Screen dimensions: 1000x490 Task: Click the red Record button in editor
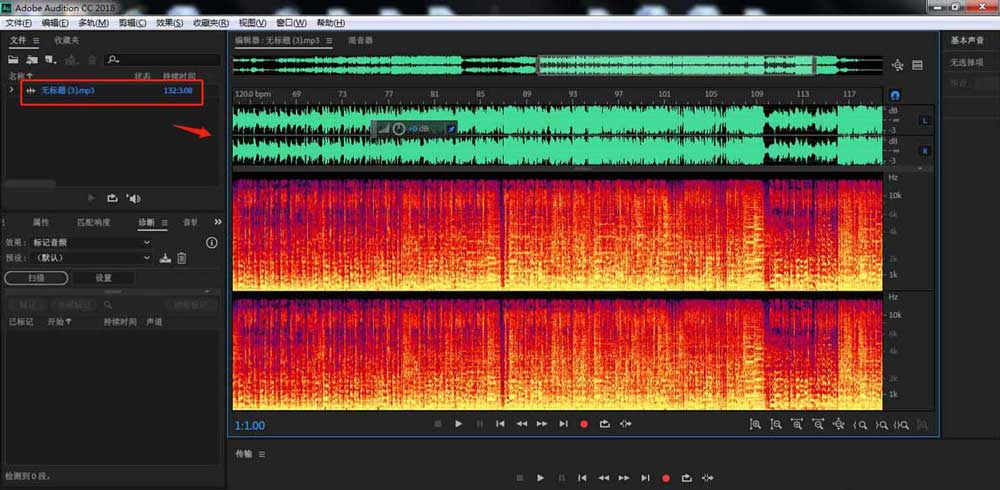[584, 424]
